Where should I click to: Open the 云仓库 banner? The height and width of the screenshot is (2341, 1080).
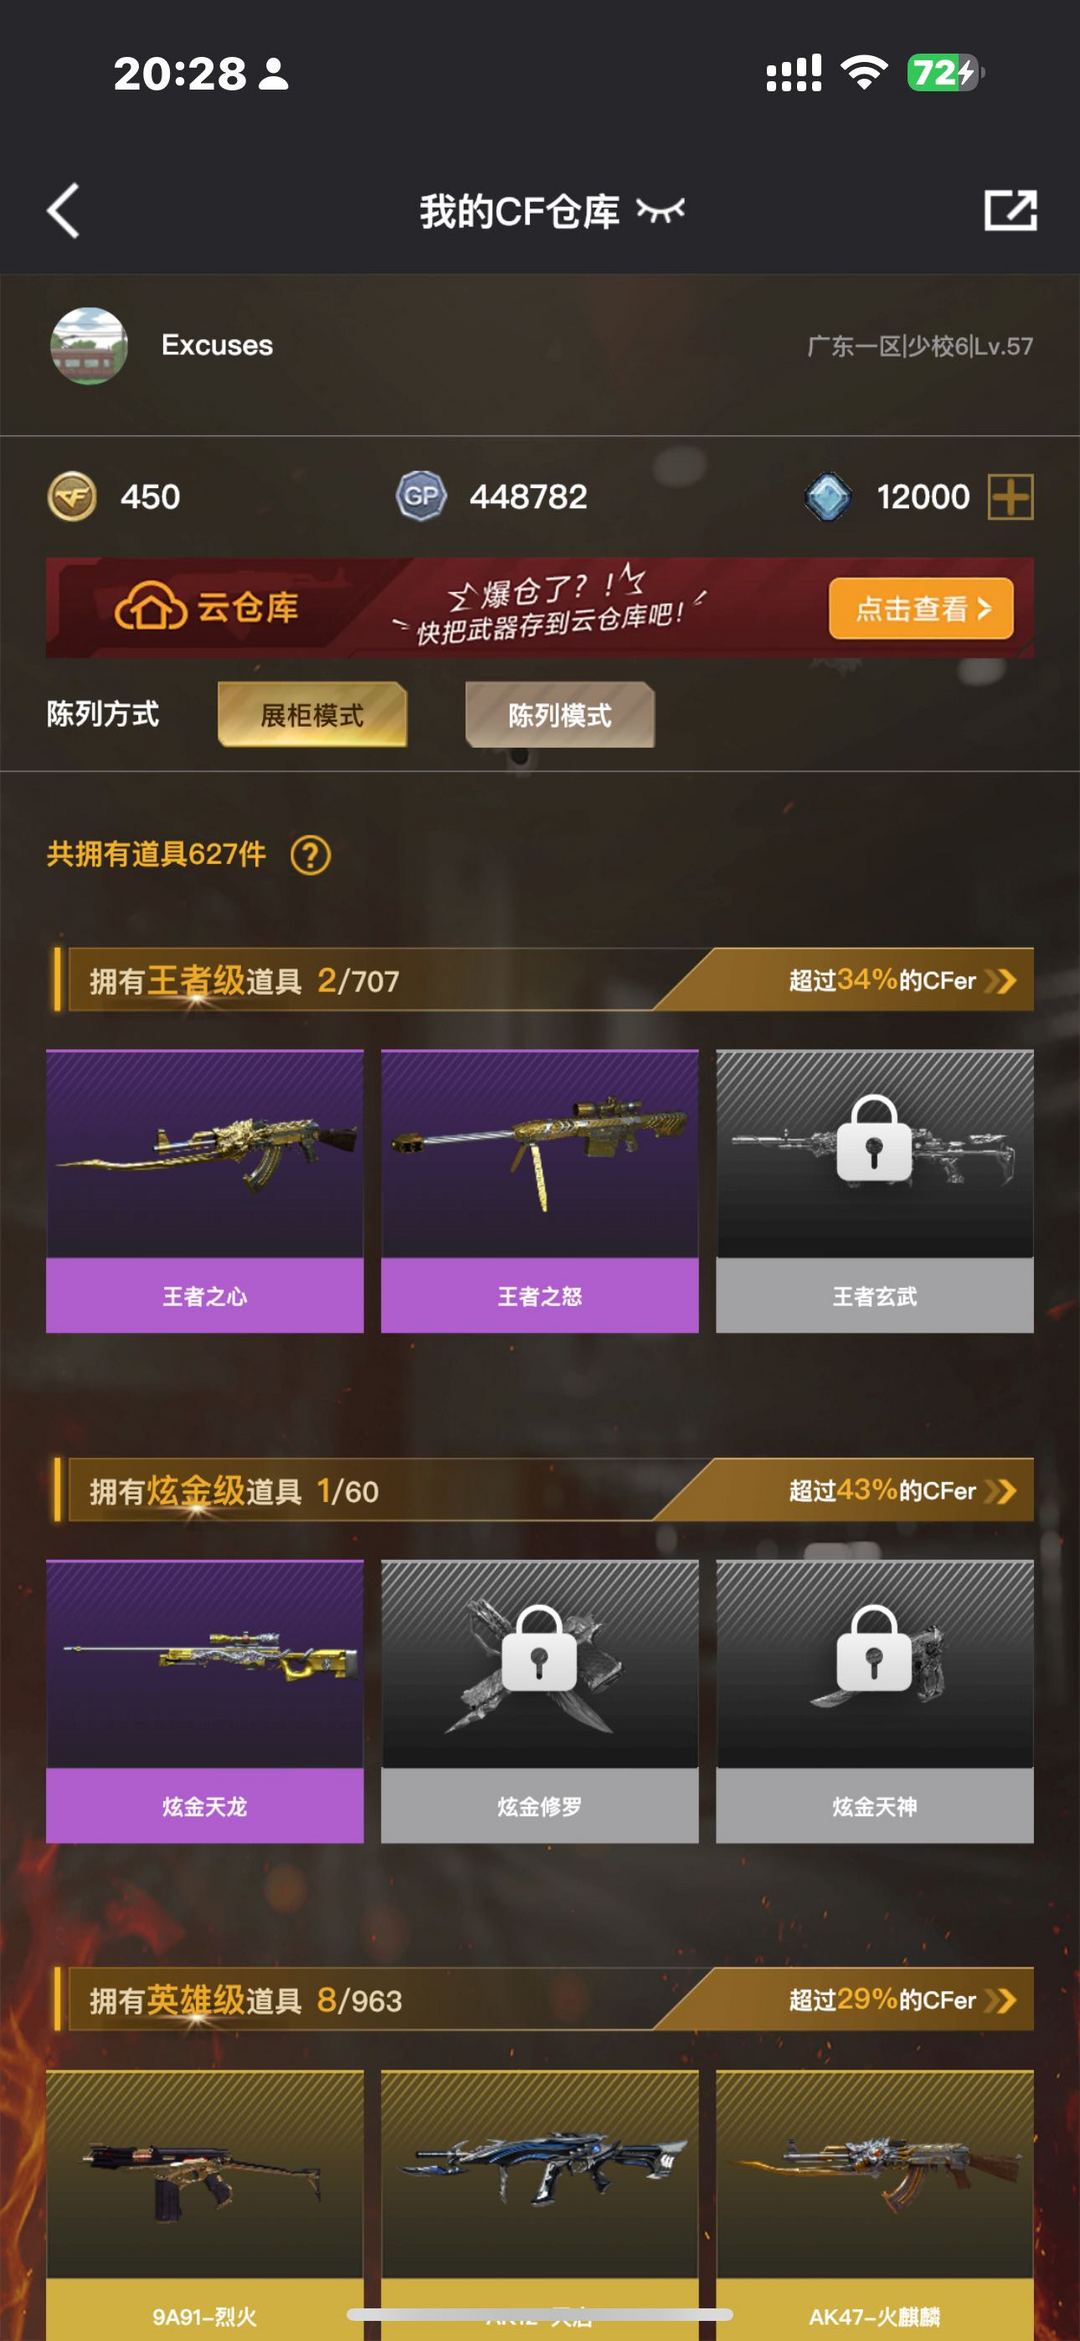pyautogui.click(x=540, y=608)
